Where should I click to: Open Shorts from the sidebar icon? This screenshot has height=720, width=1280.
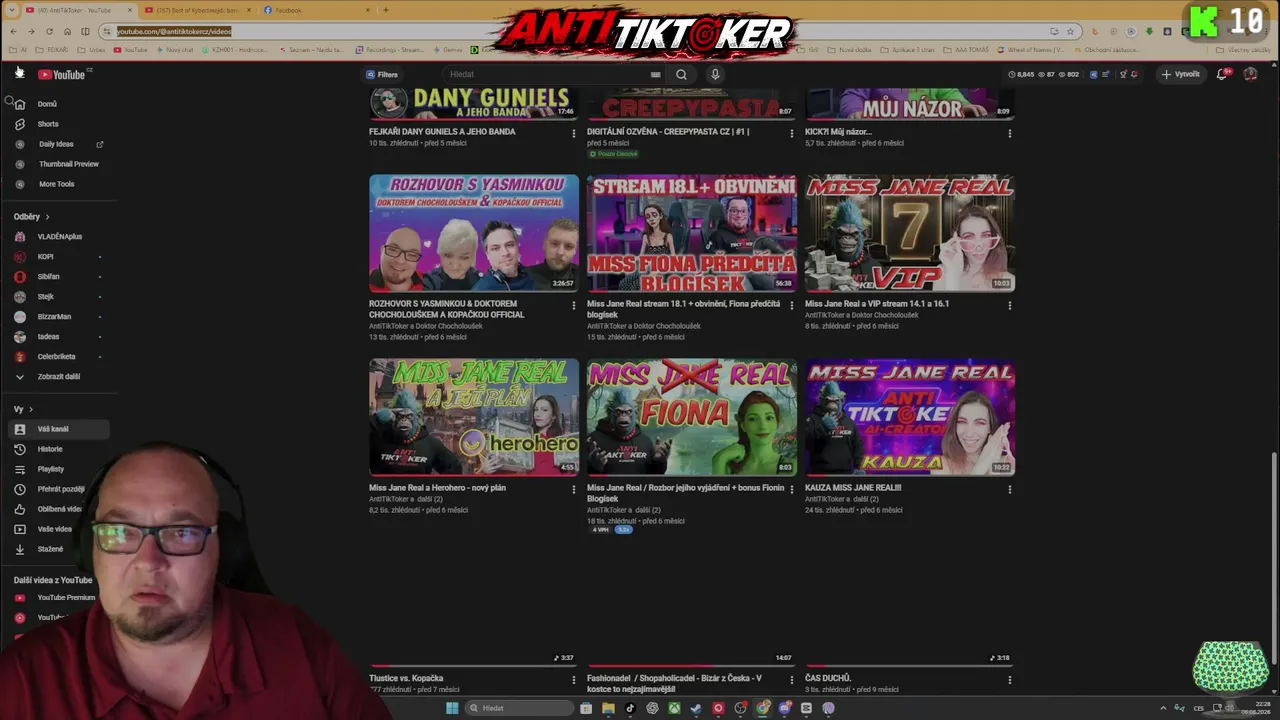coord(19,124)
